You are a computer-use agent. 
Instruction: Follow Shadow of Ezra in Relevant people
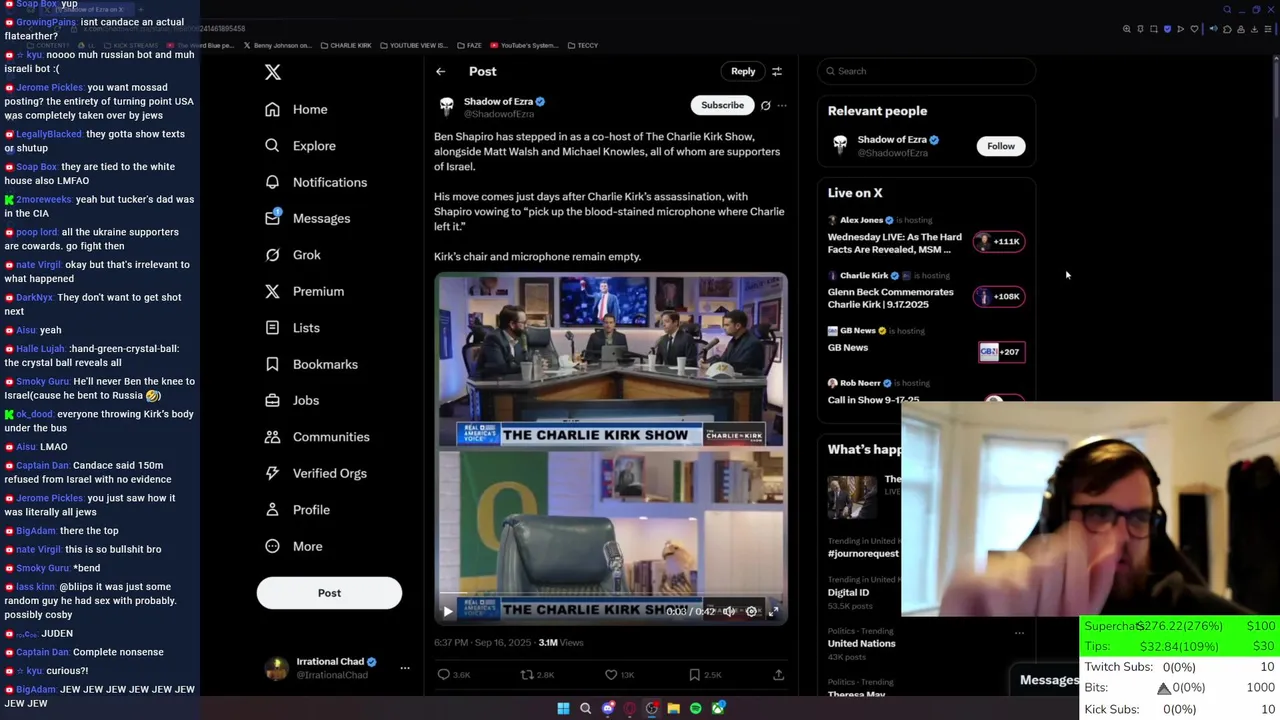click(1001, 146)
